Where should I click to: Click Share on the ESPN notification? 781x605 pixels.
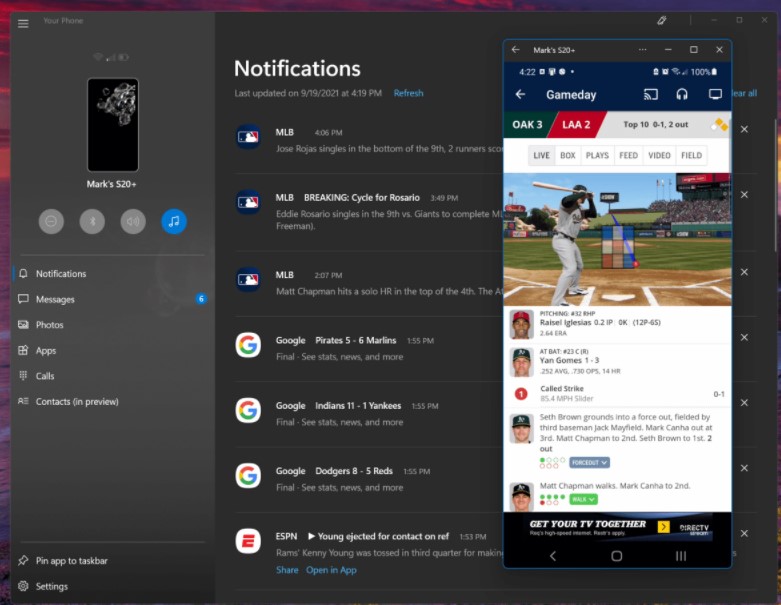[x=287, y=570]
